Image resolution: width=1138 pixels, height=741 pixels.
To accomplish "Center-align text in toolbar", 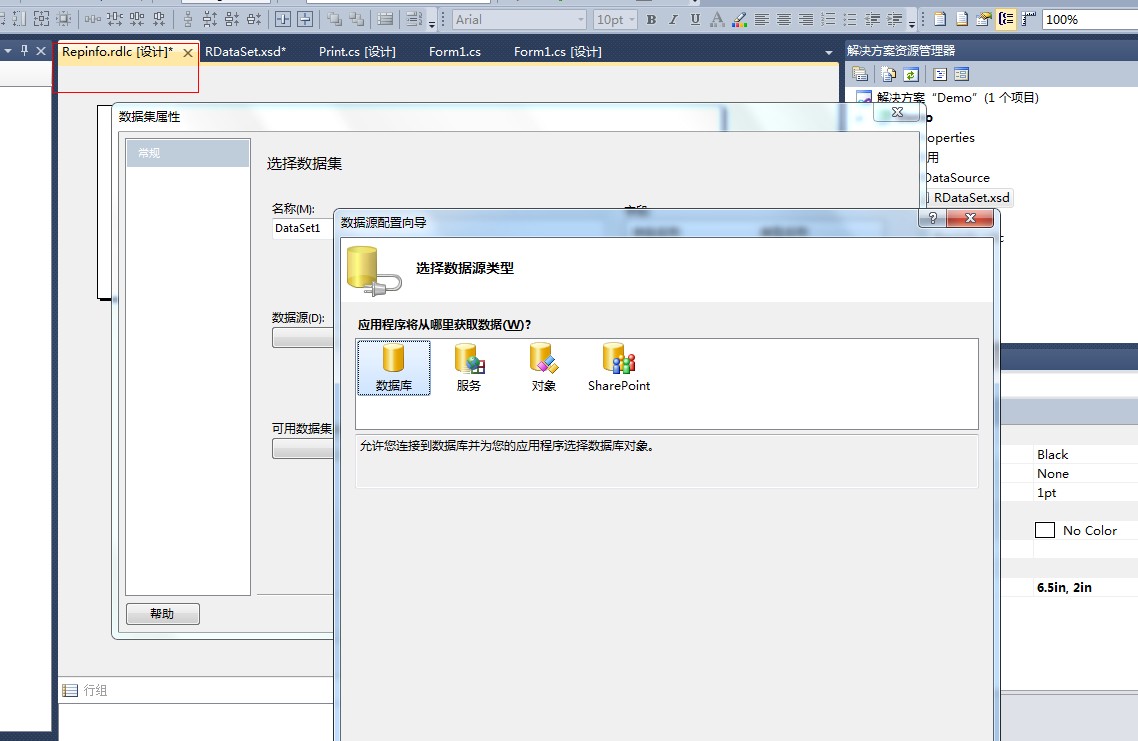I will [x=784, y=20].
